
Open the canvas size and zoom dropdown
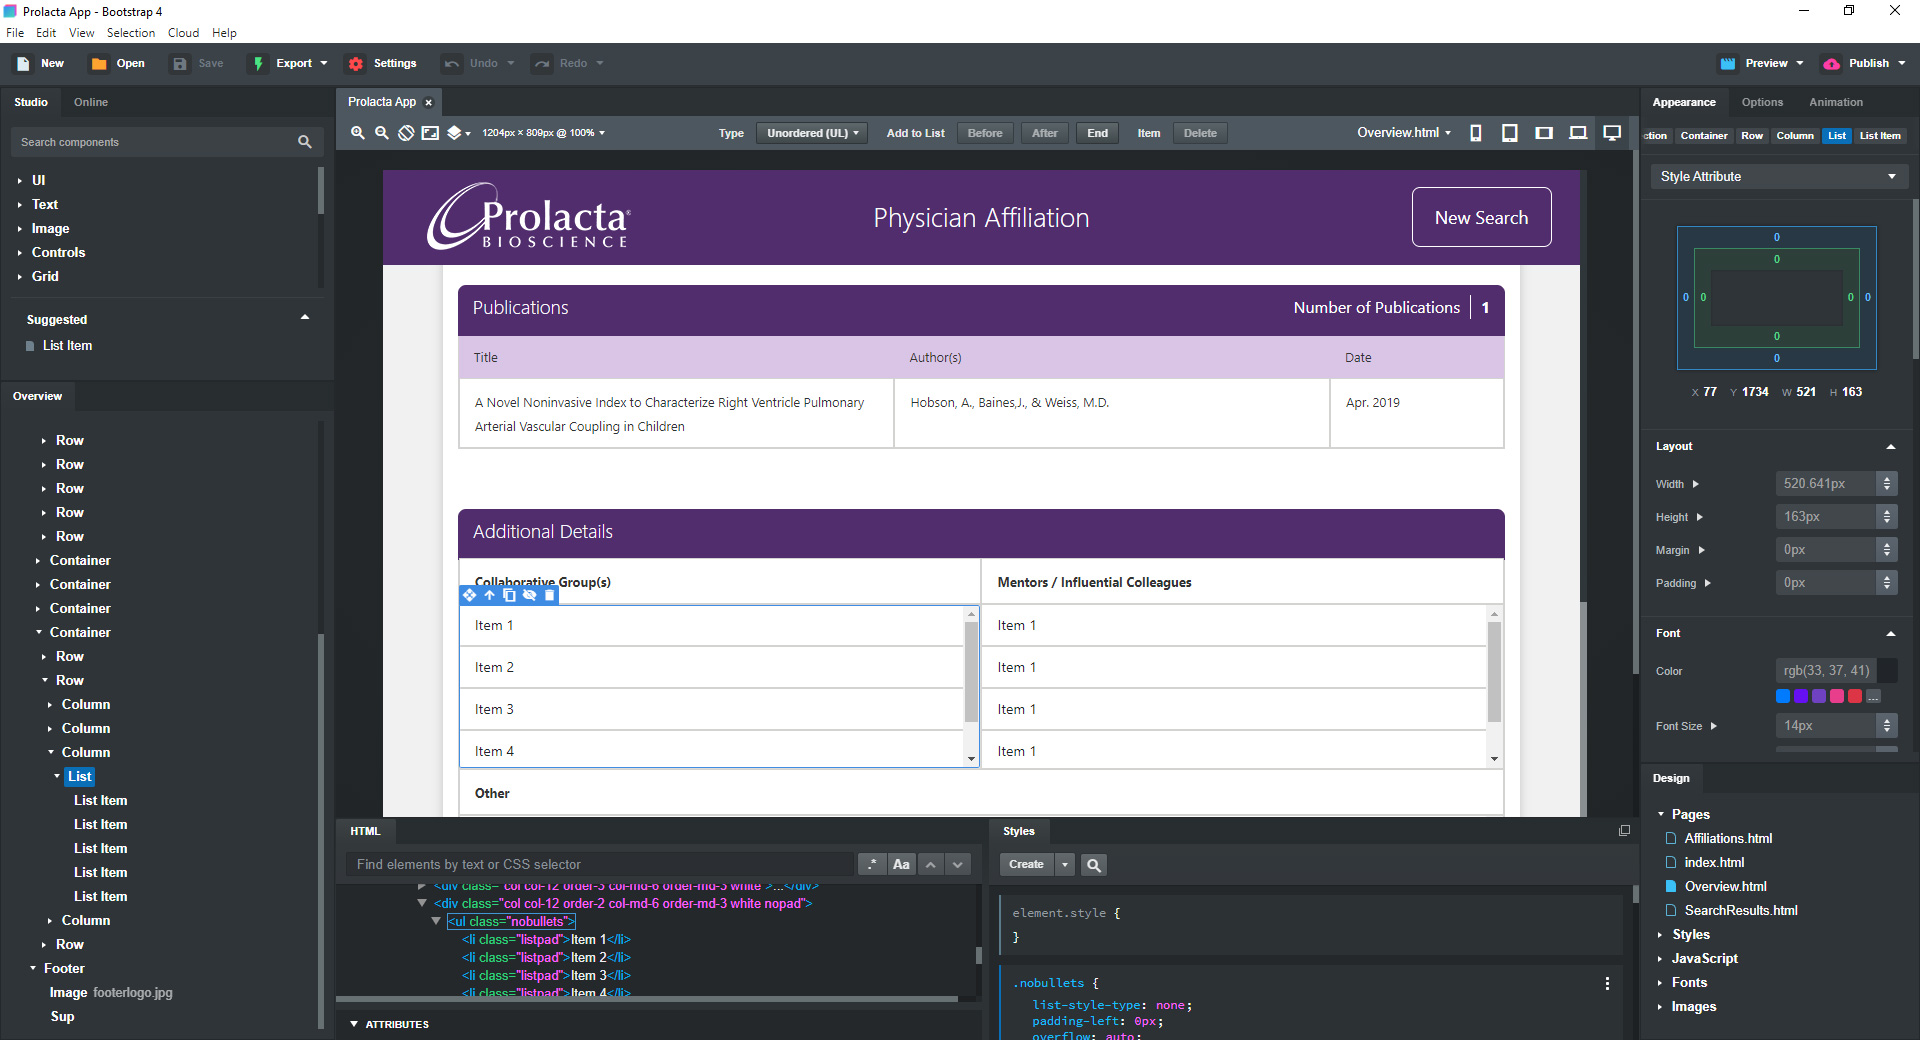[x=543, y=133]
